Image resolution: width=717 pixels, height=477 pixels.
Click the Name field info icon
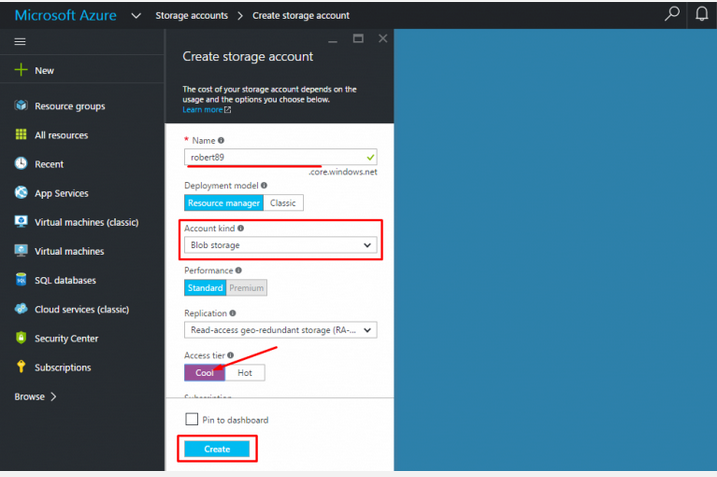[221, 140]
